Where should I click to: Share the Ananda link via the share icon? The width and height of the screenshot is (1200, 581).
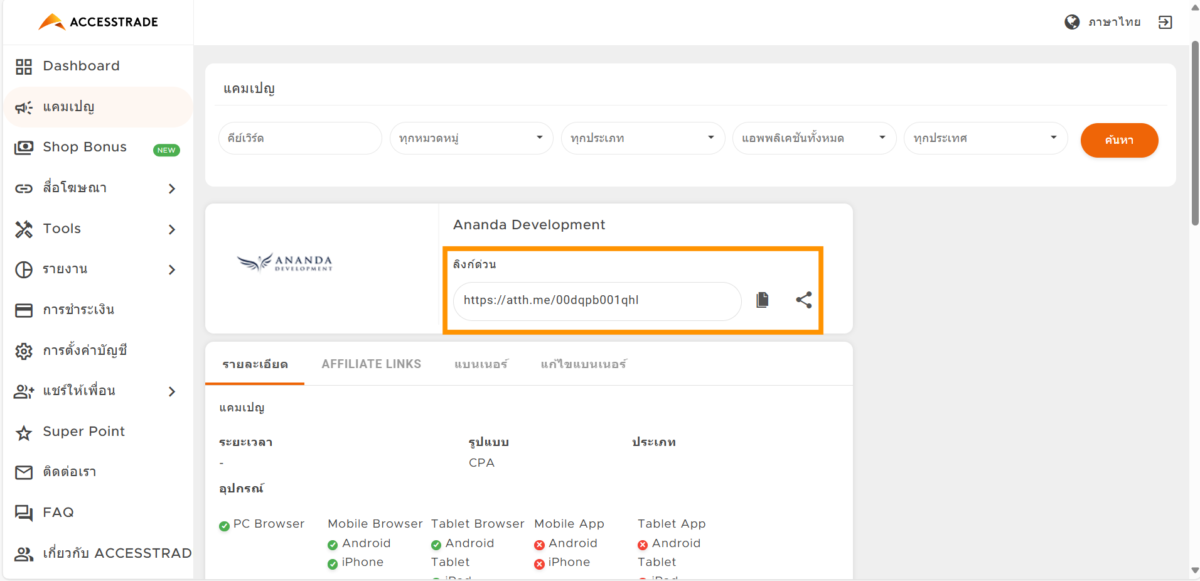click(x=803, y=299)
